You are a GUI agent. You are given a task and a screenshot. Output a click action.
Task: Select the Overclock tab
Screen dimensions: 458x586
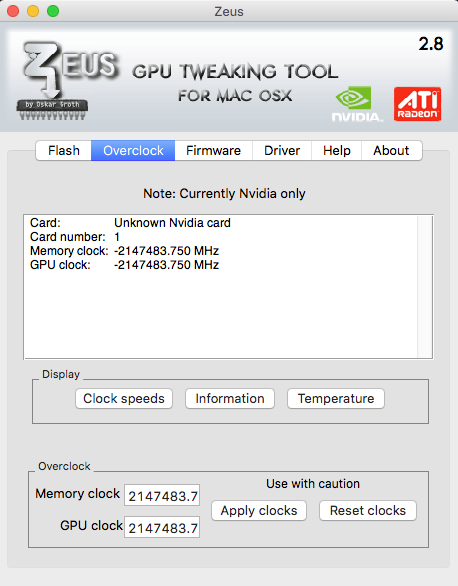133,151
